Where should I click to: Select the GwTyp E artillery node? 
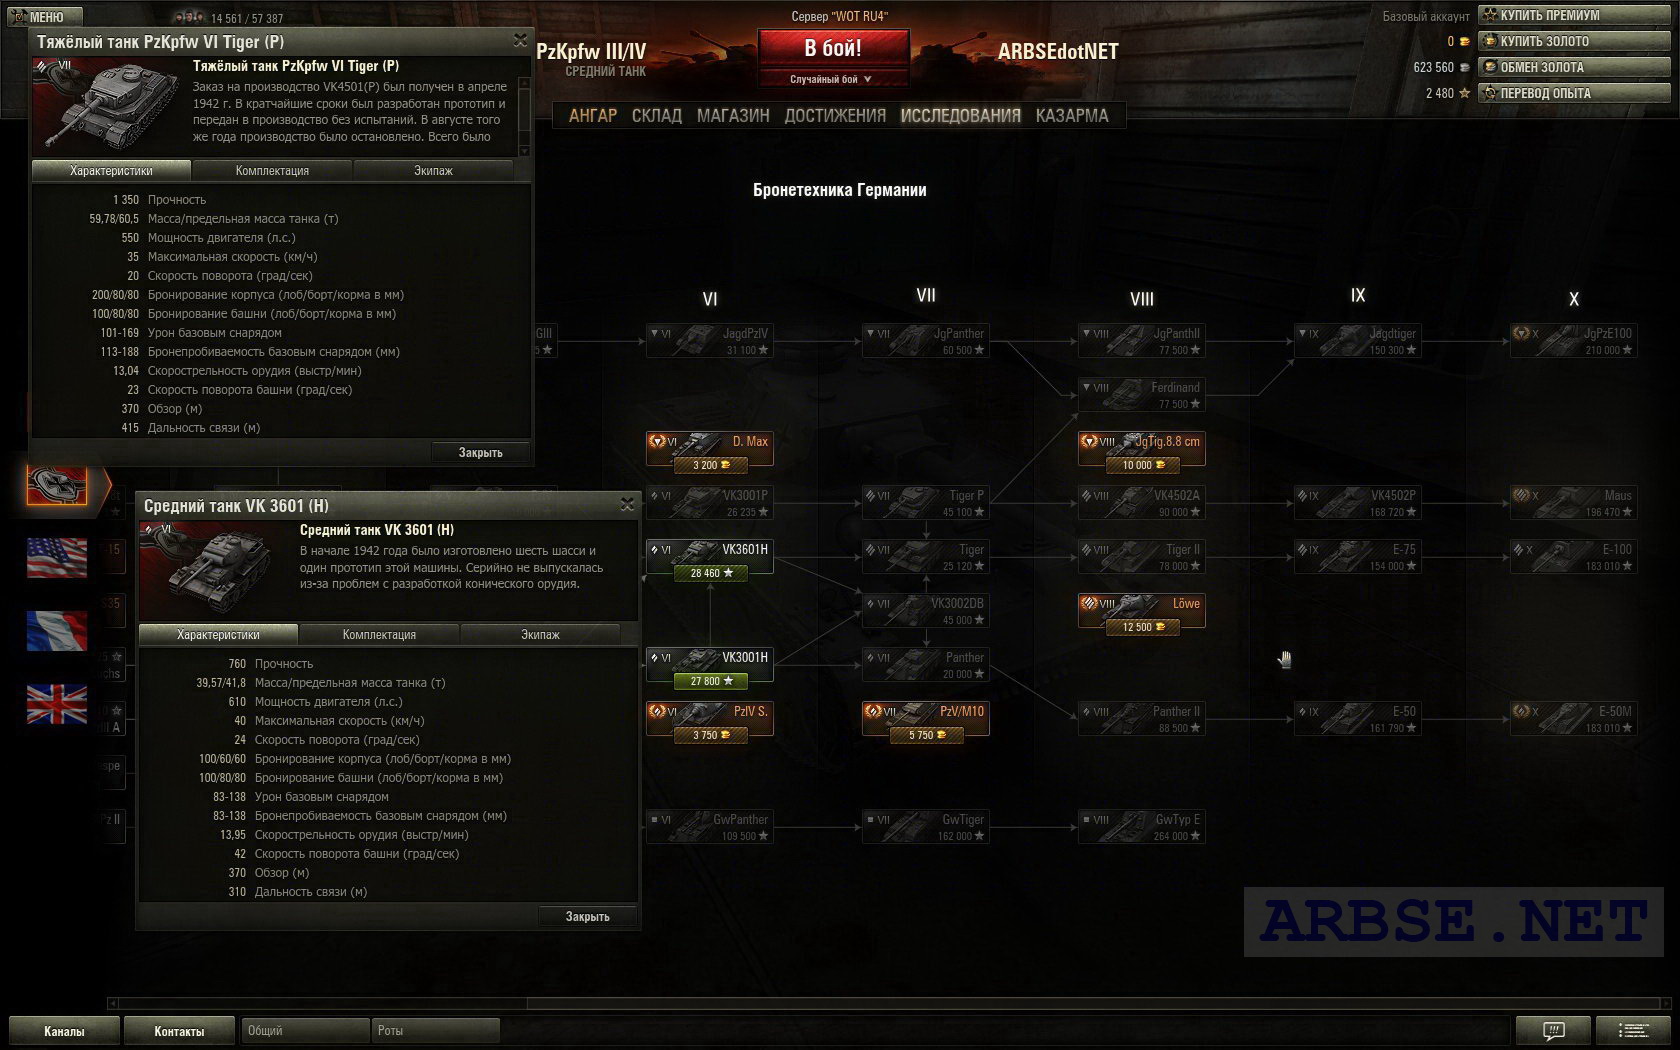(x=1142, y=827)
